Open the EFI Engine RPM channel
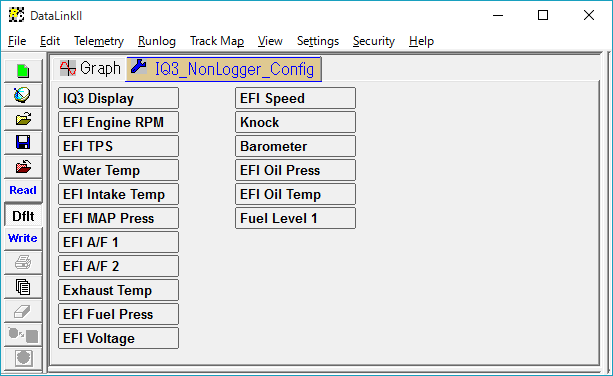 point(118,122)
